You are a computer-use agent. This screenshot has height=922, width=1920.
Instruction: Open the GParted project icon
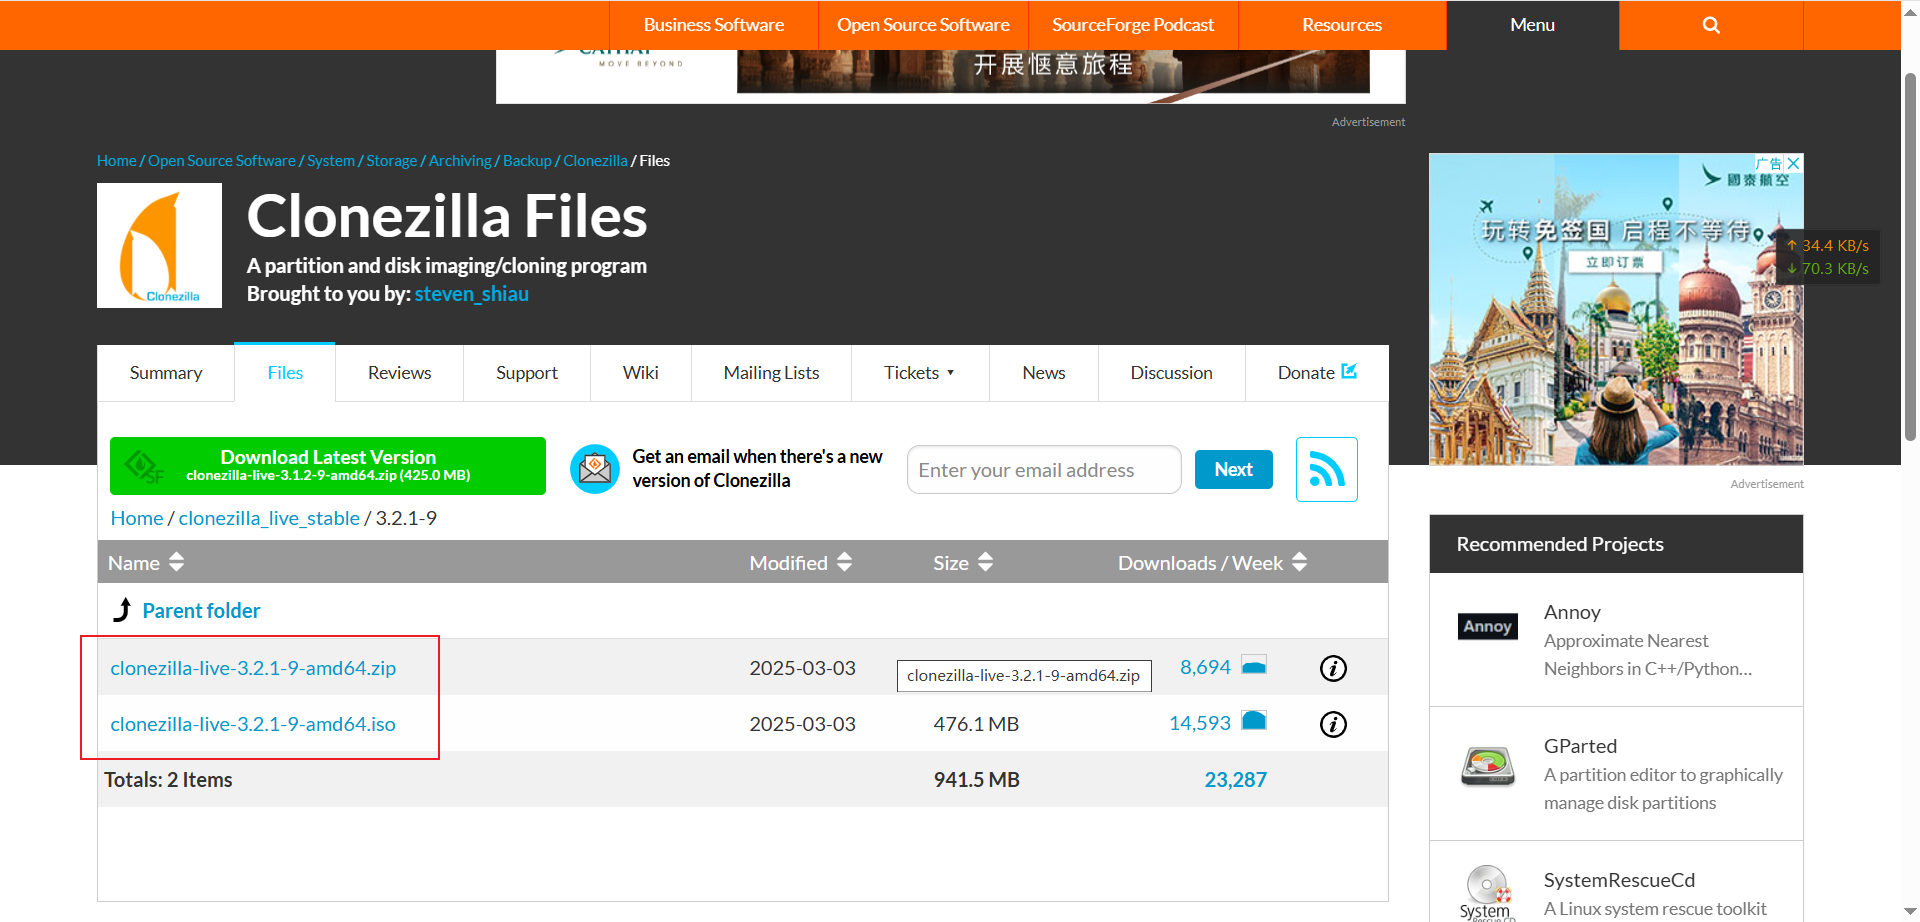point(1488,767)
